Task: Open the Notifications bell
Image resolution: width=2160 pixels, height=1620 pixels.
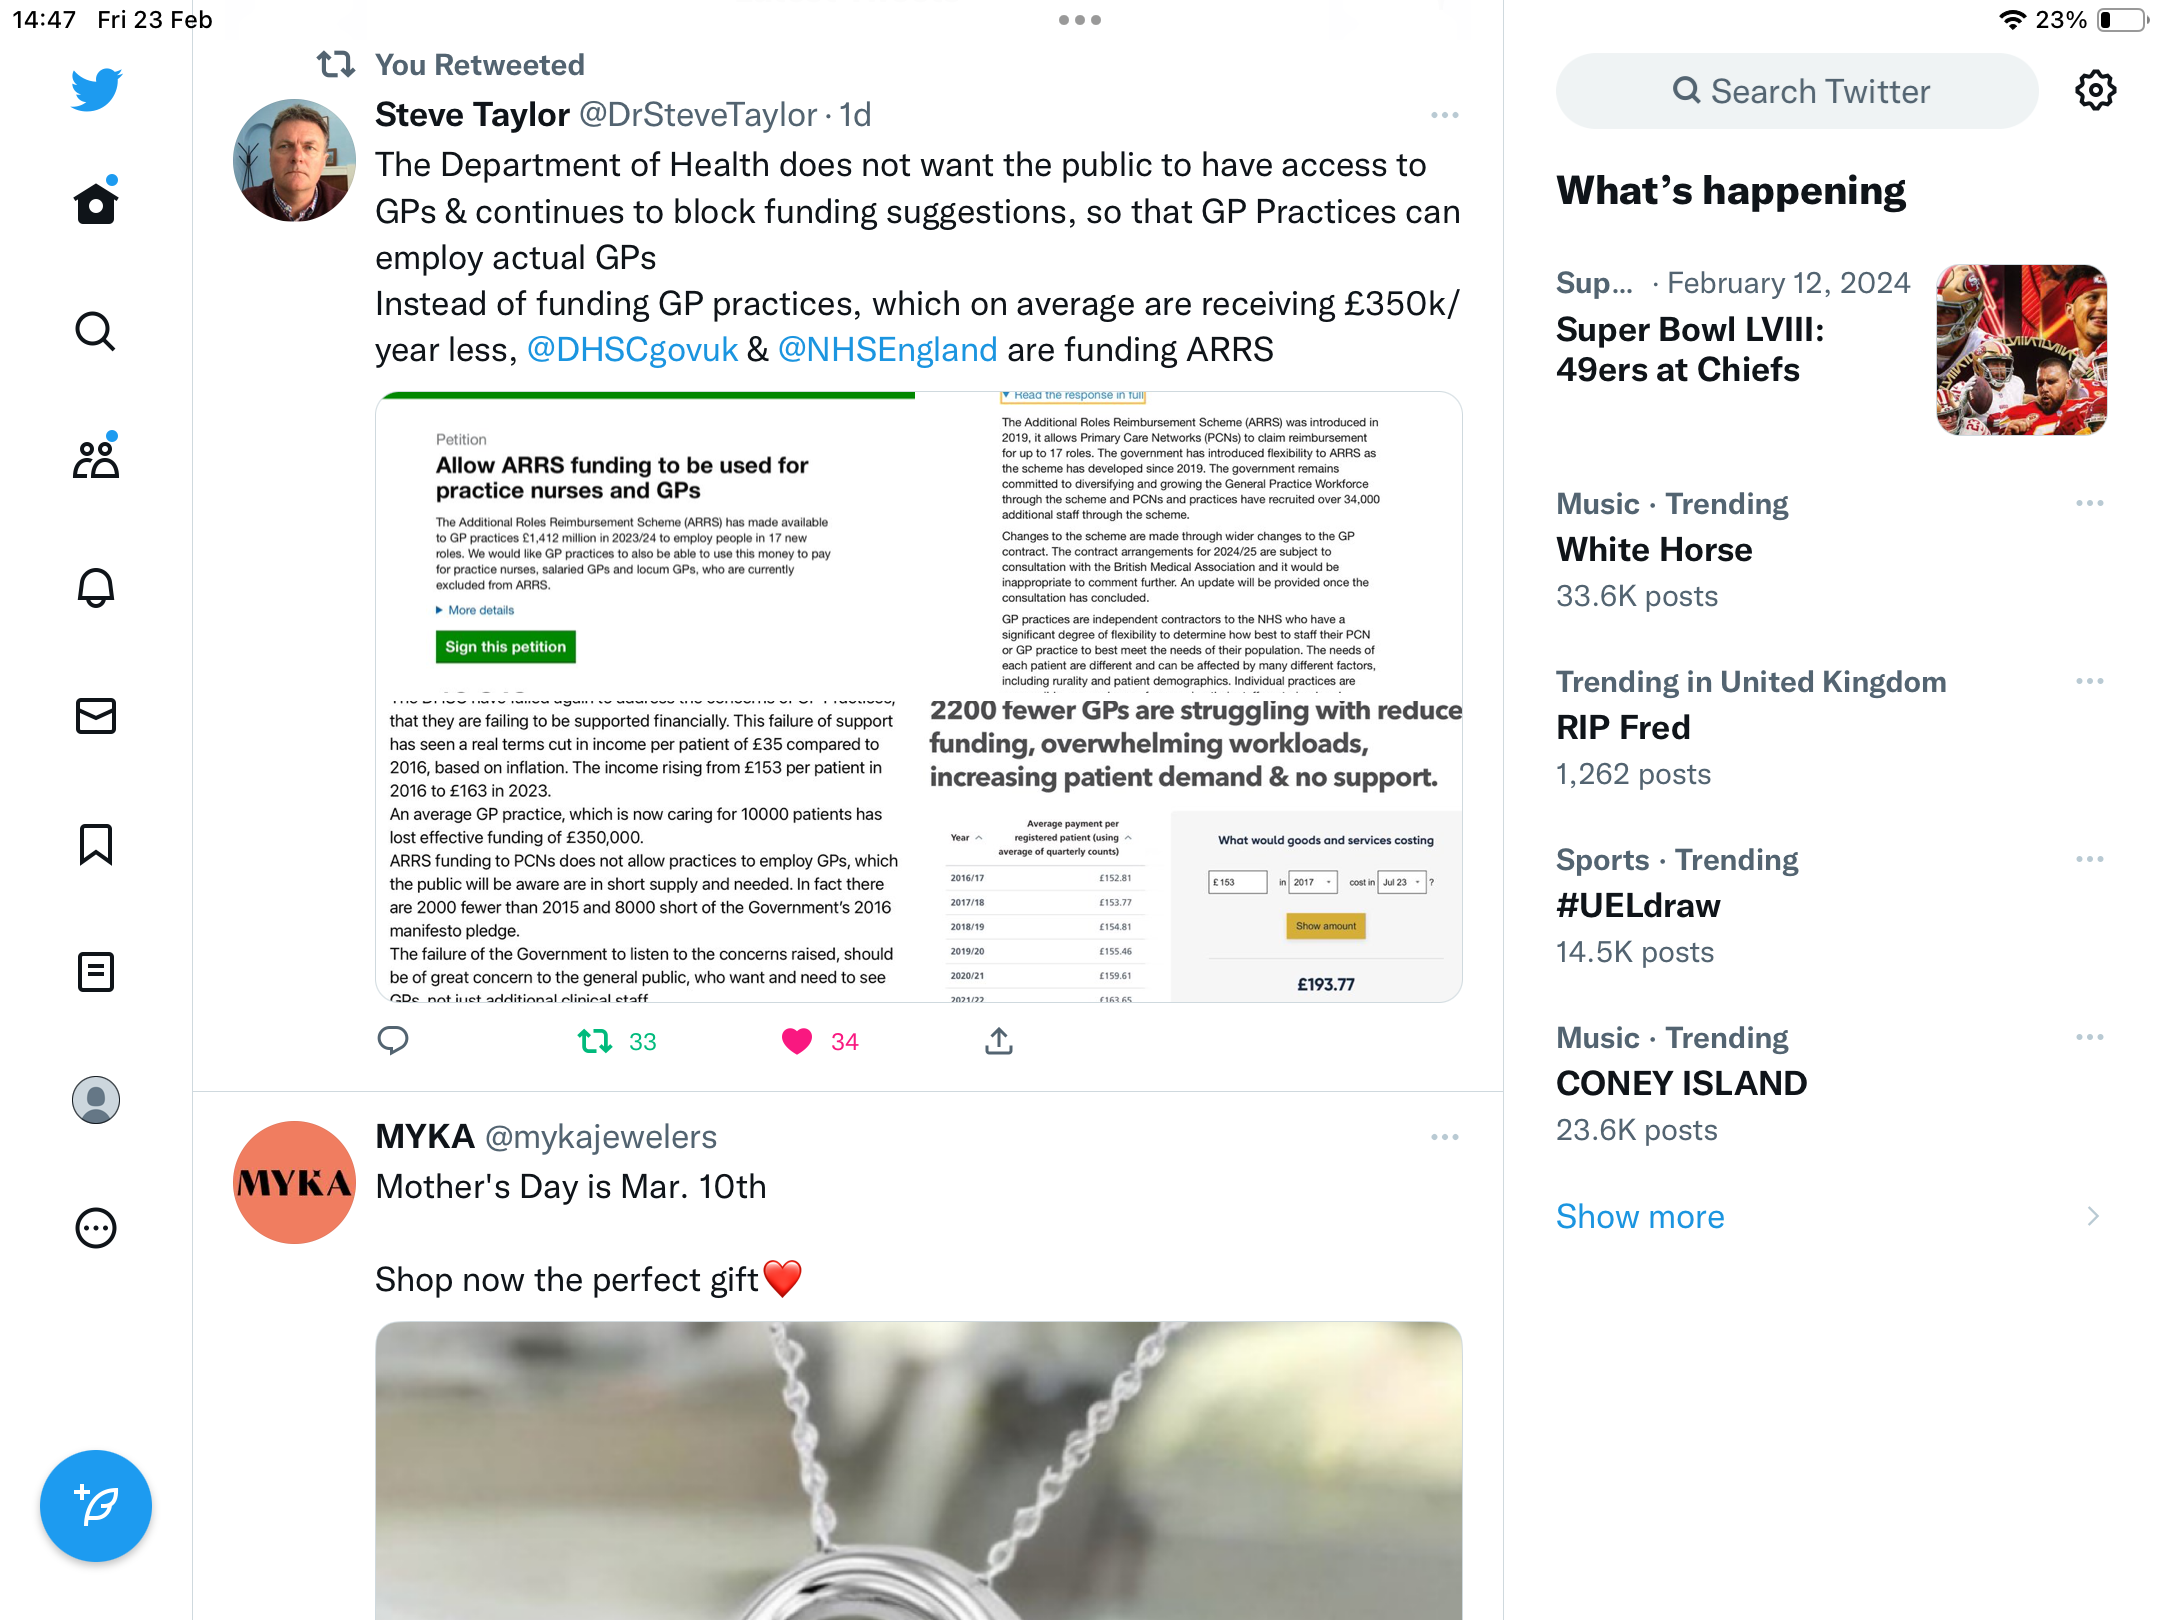Action: click(x=96, y=587)
